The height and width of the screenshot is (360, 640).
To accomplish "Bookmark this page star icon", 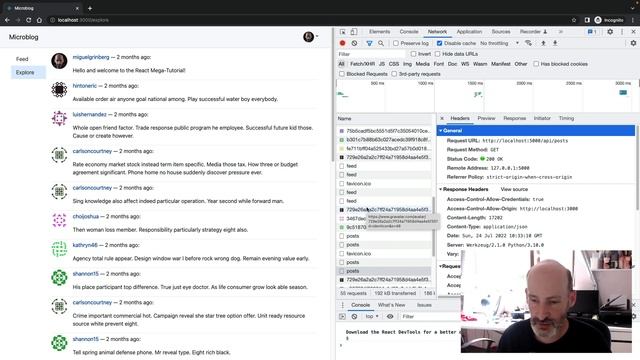I will (574, 20).
